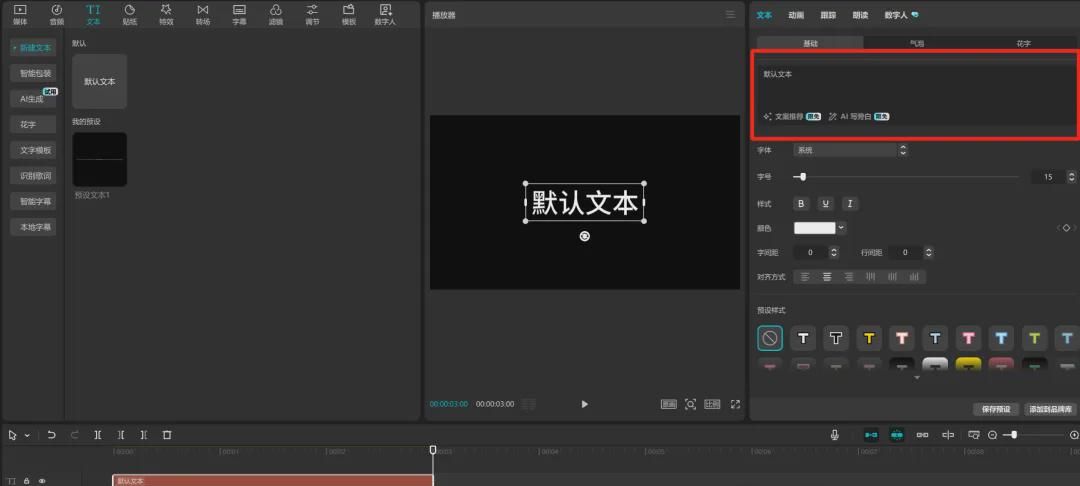Toggle linkage icon in timeline toolbar

click(922, 435)
